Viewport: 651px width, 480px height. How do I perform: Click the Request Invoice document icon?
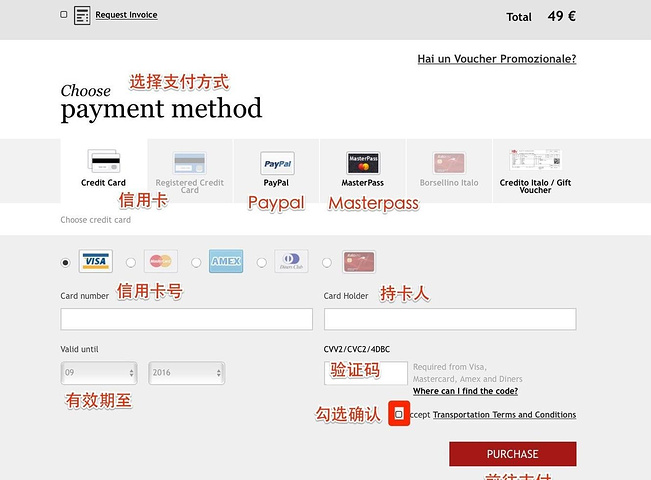(82, 15)
